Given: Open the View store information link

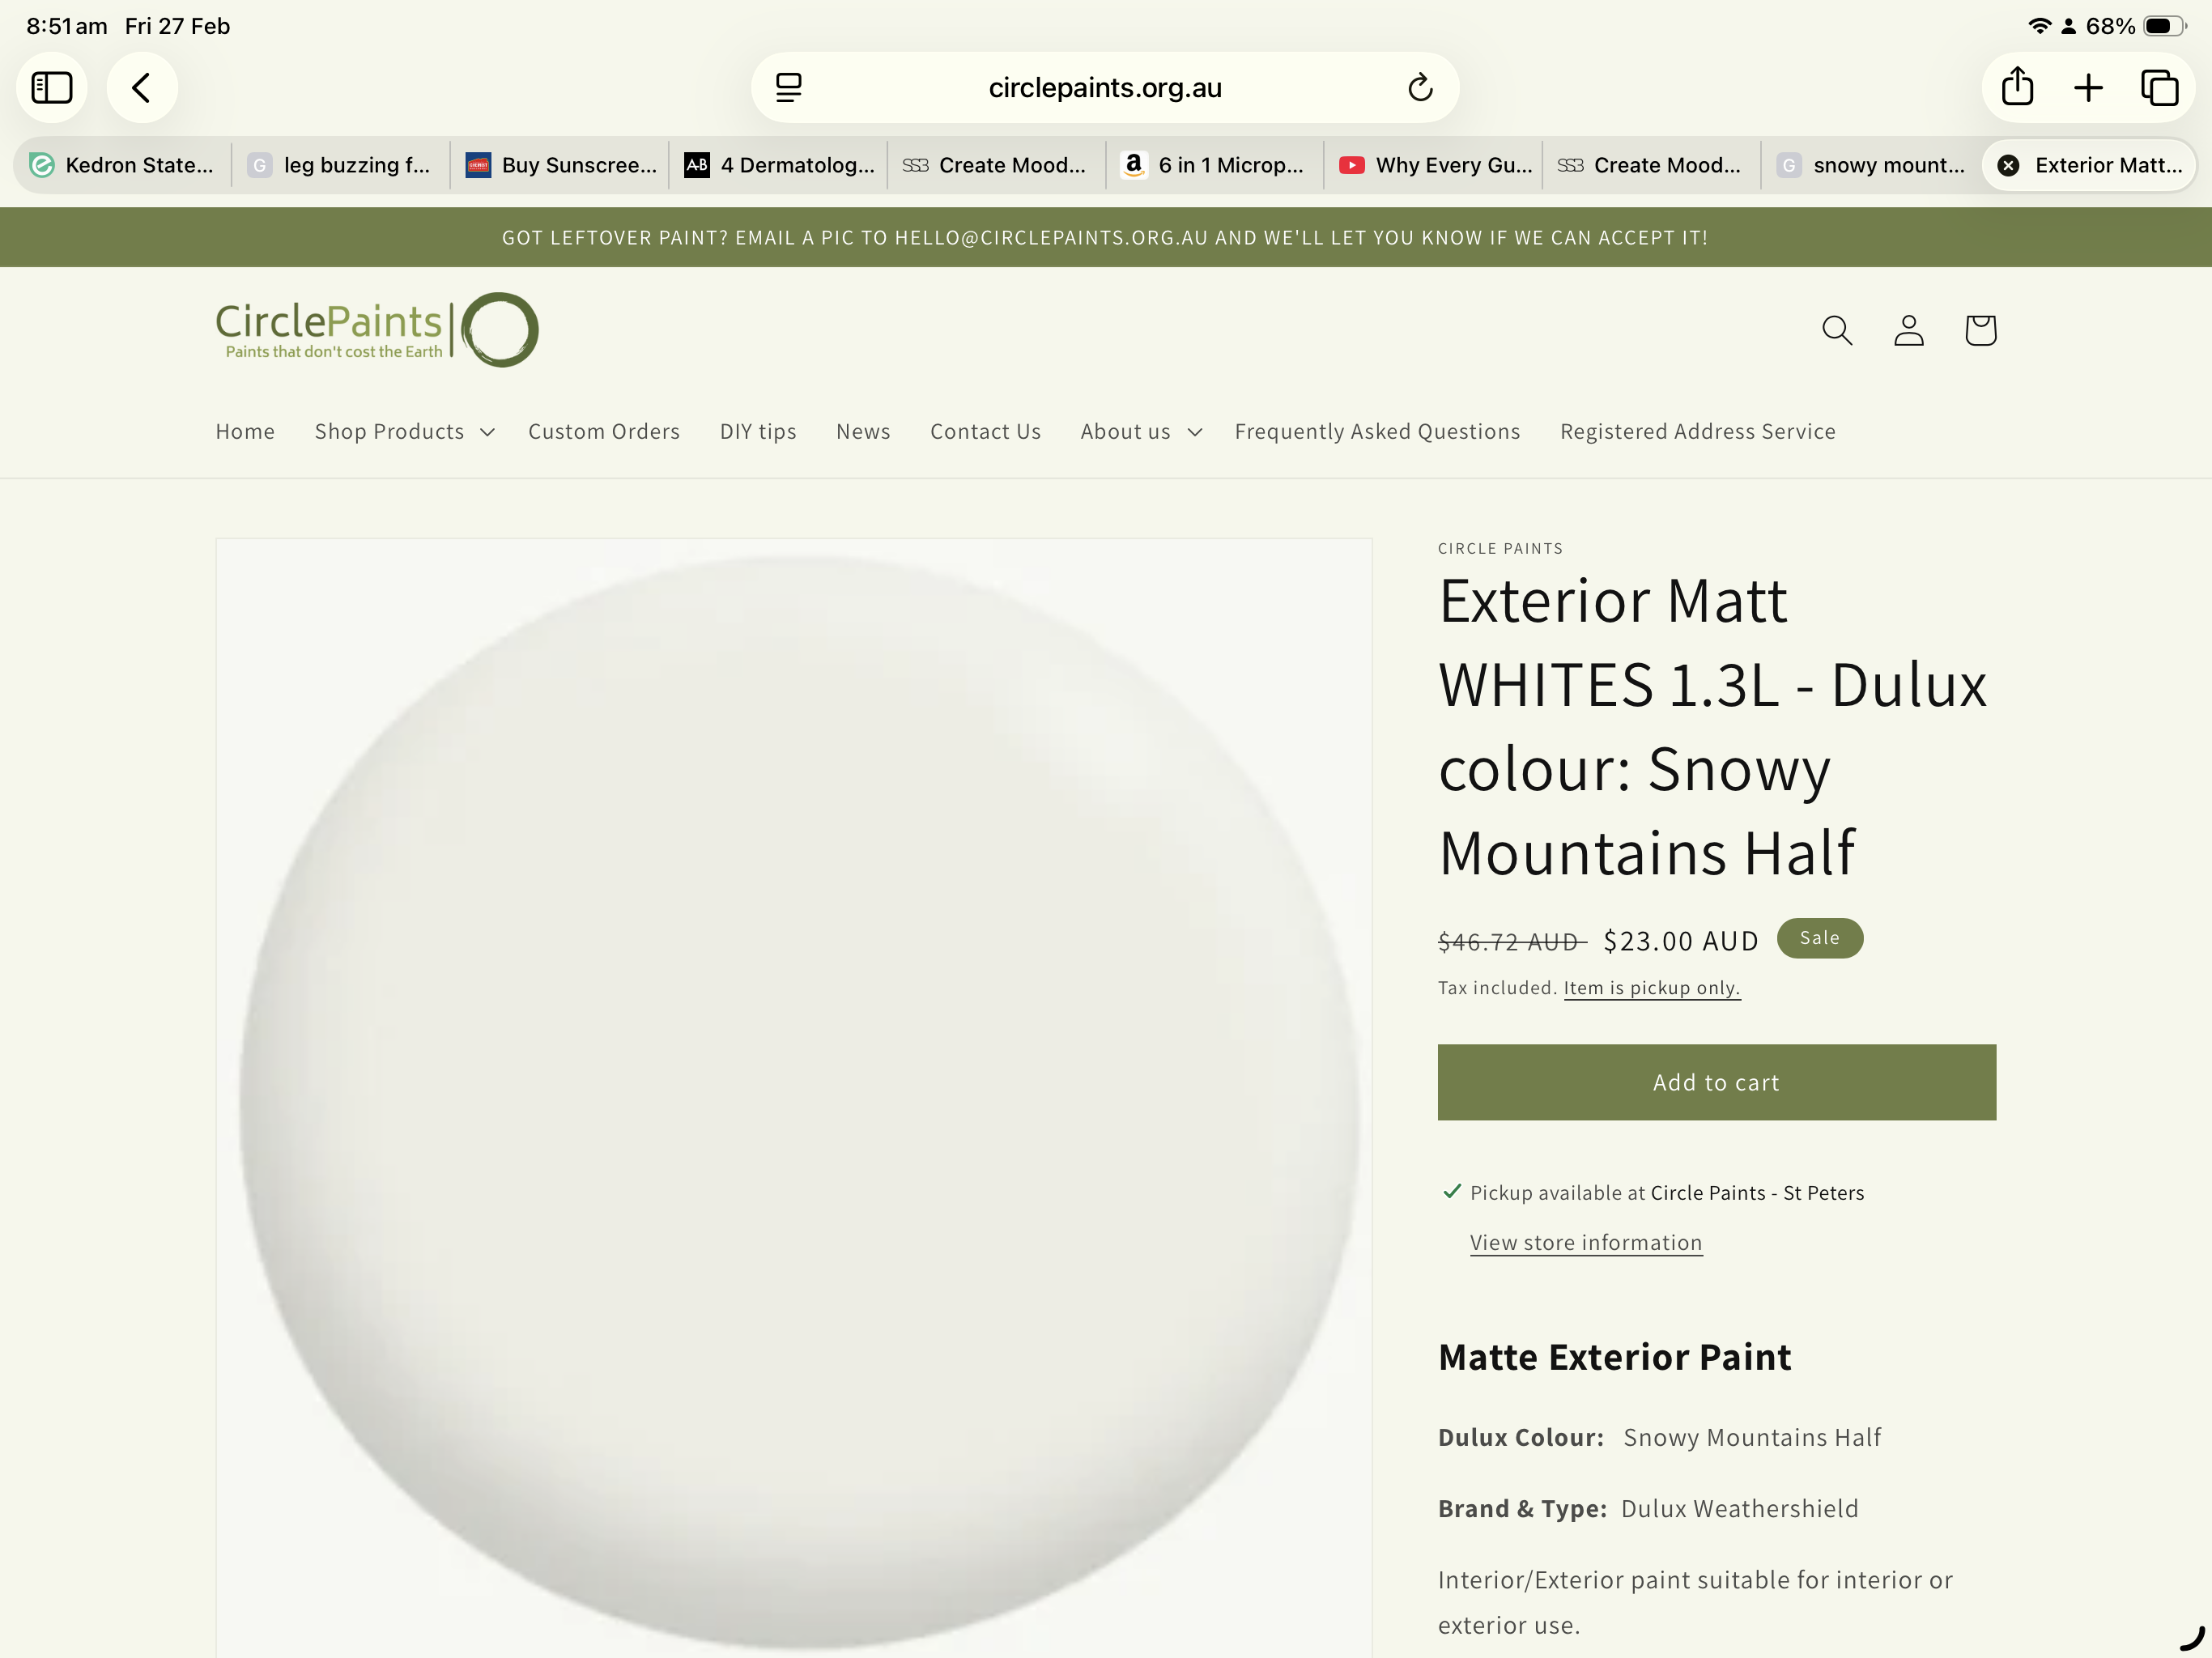Looking at the screenshot, I should coord(1586,1242).
